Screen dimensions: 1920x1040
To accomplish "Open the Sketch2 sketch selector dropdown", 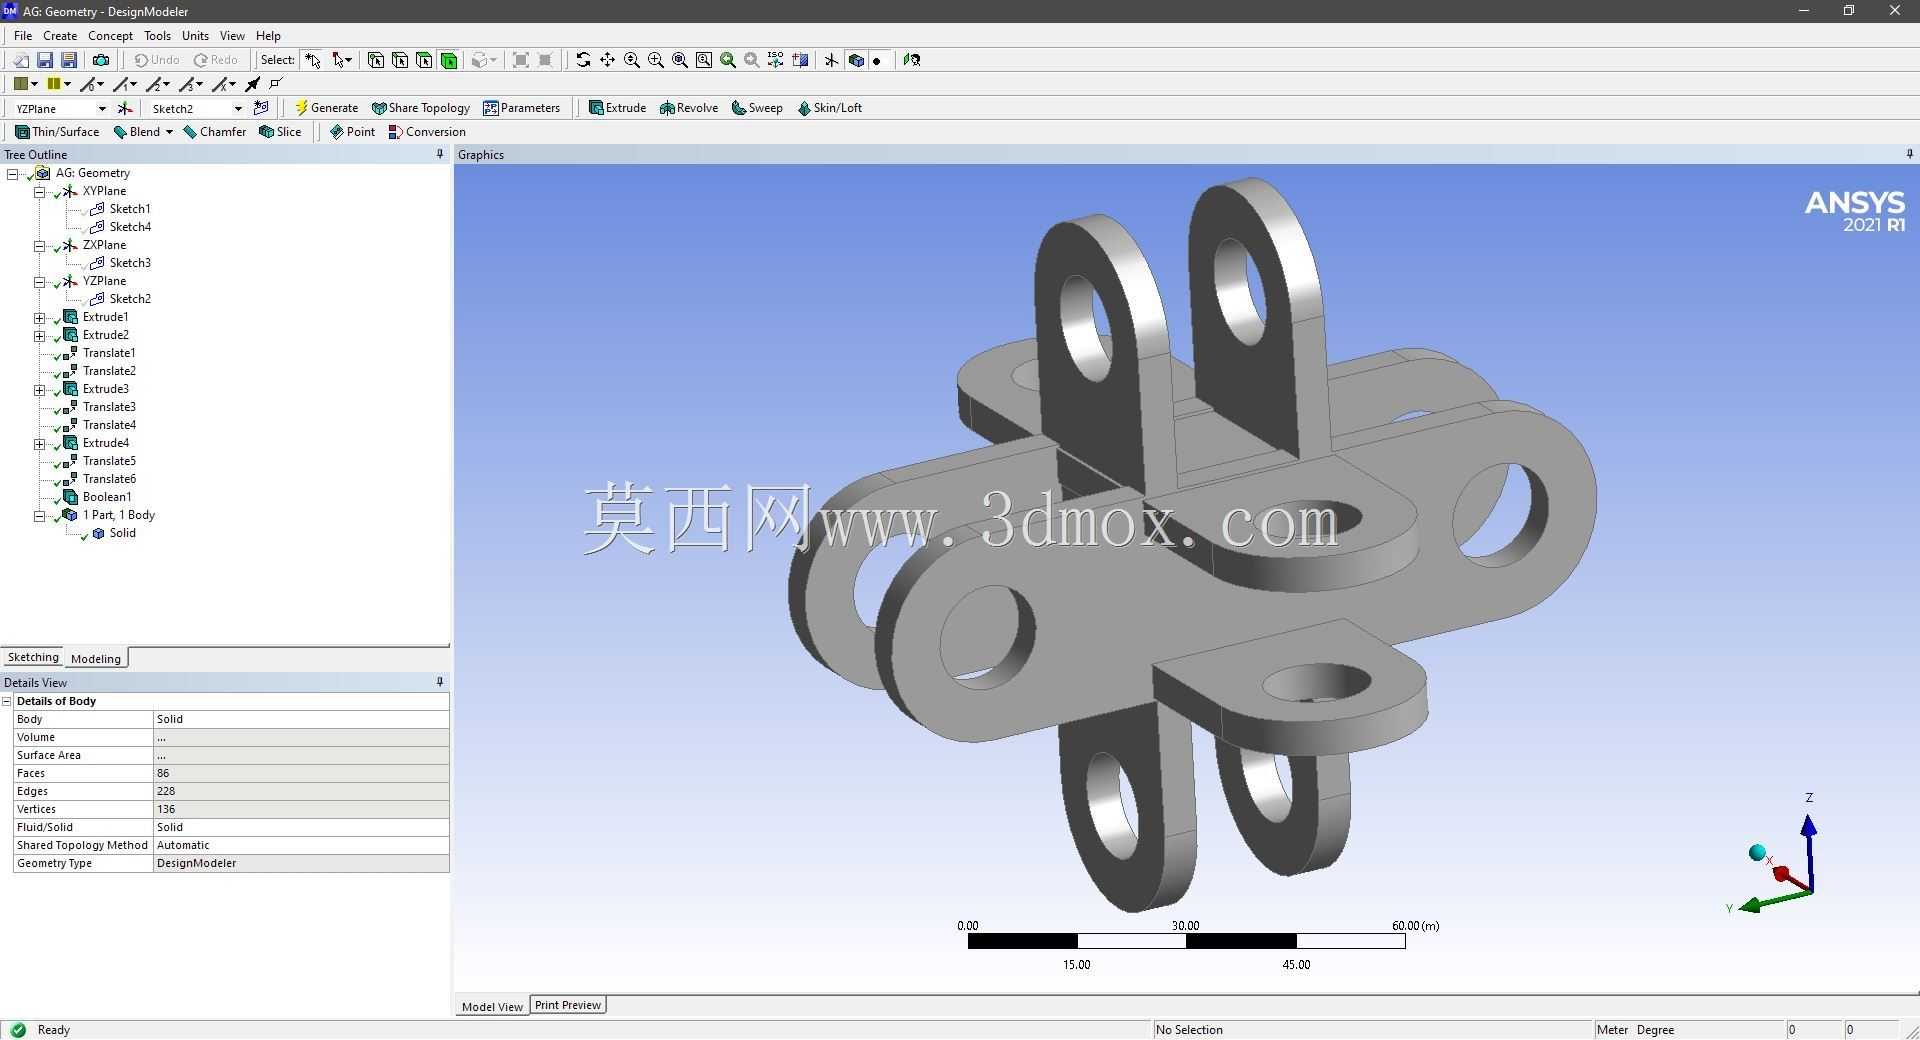I will [238, 108].
